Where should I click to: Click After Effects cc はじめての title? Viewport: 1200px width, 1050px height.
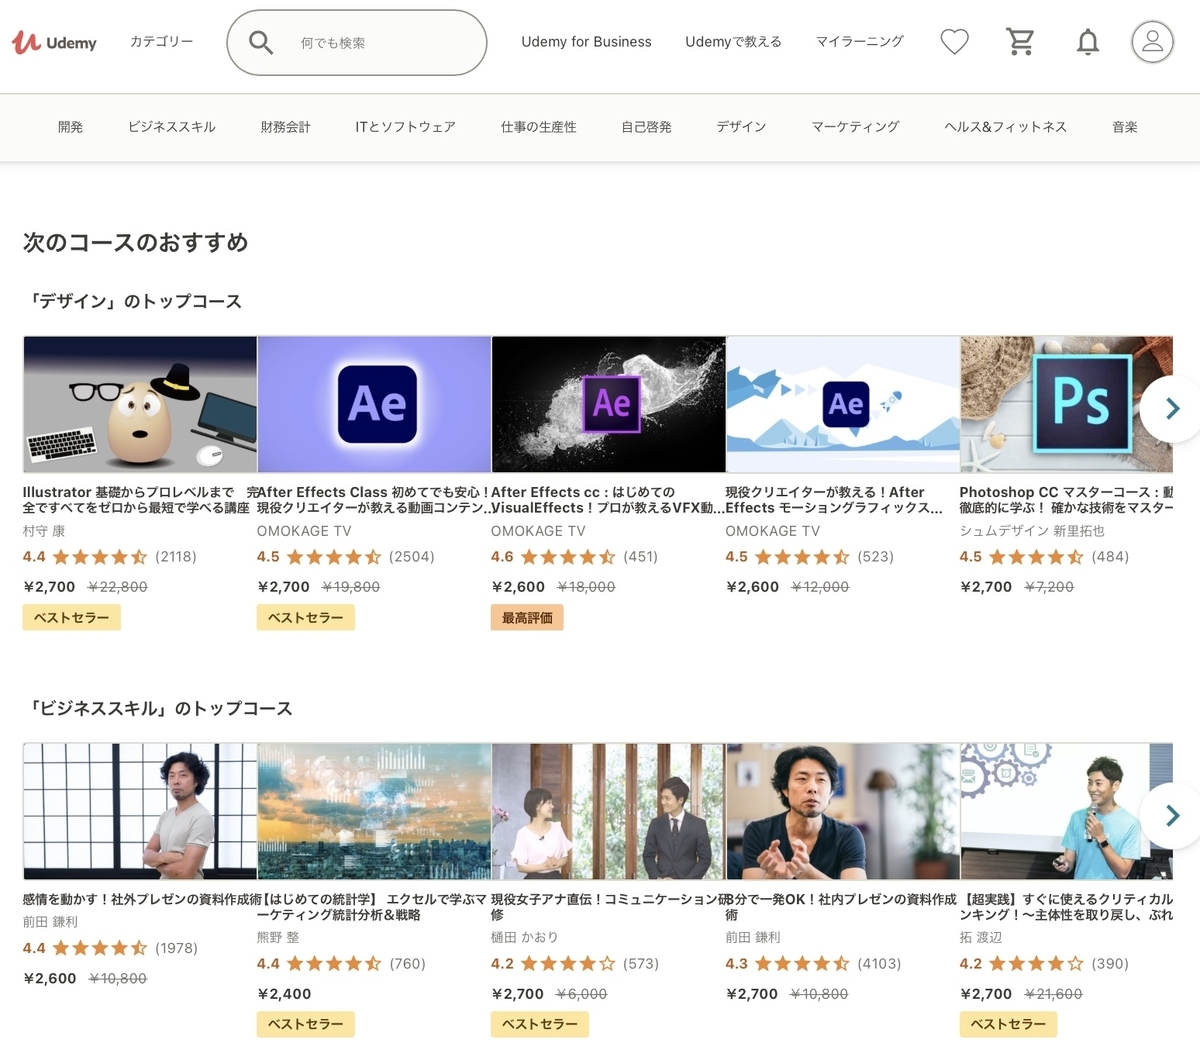pyautogui.click(x=608, y=500)
